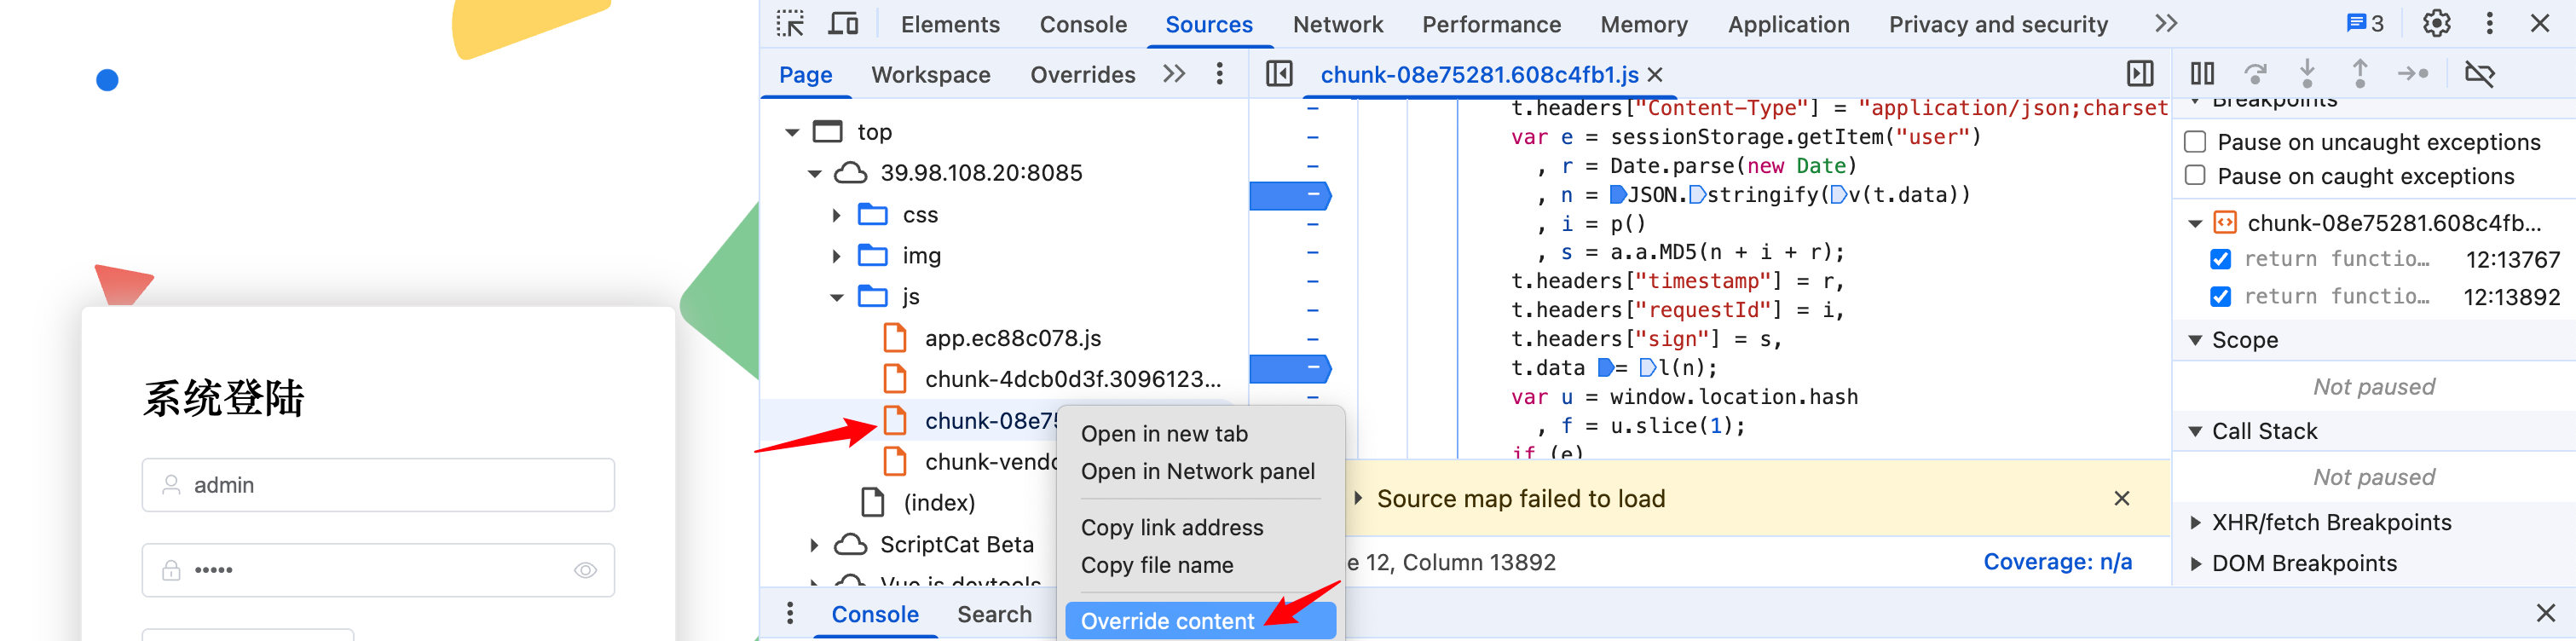2576x641 pixels.
Task: Select chunk-4dcb0d3f.3096123 file
Action: pyautogui.click(x=1072, y=379)
